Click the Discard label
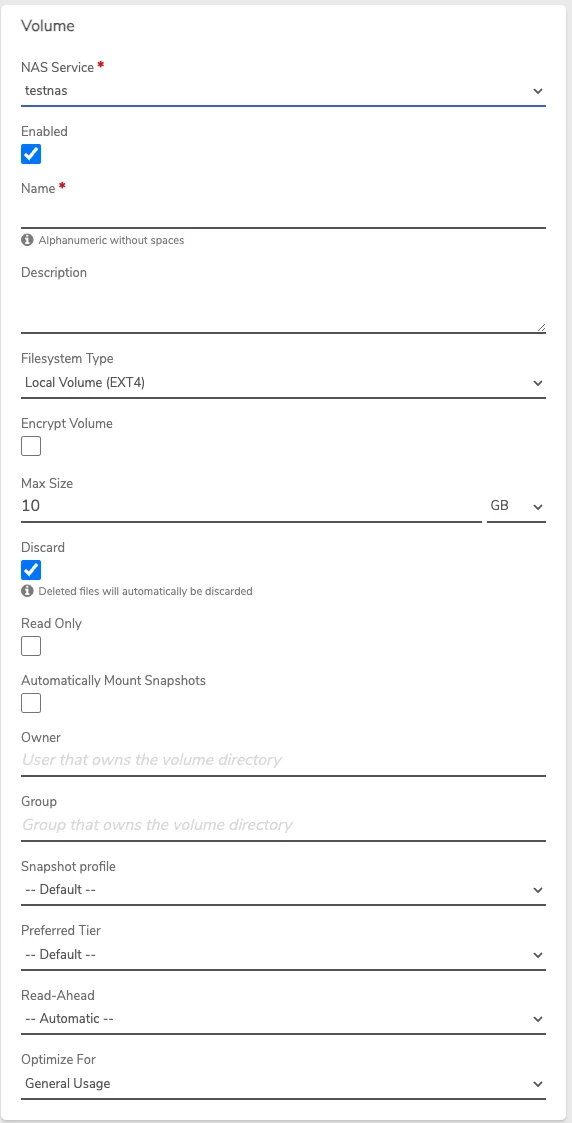 point(43,547)
